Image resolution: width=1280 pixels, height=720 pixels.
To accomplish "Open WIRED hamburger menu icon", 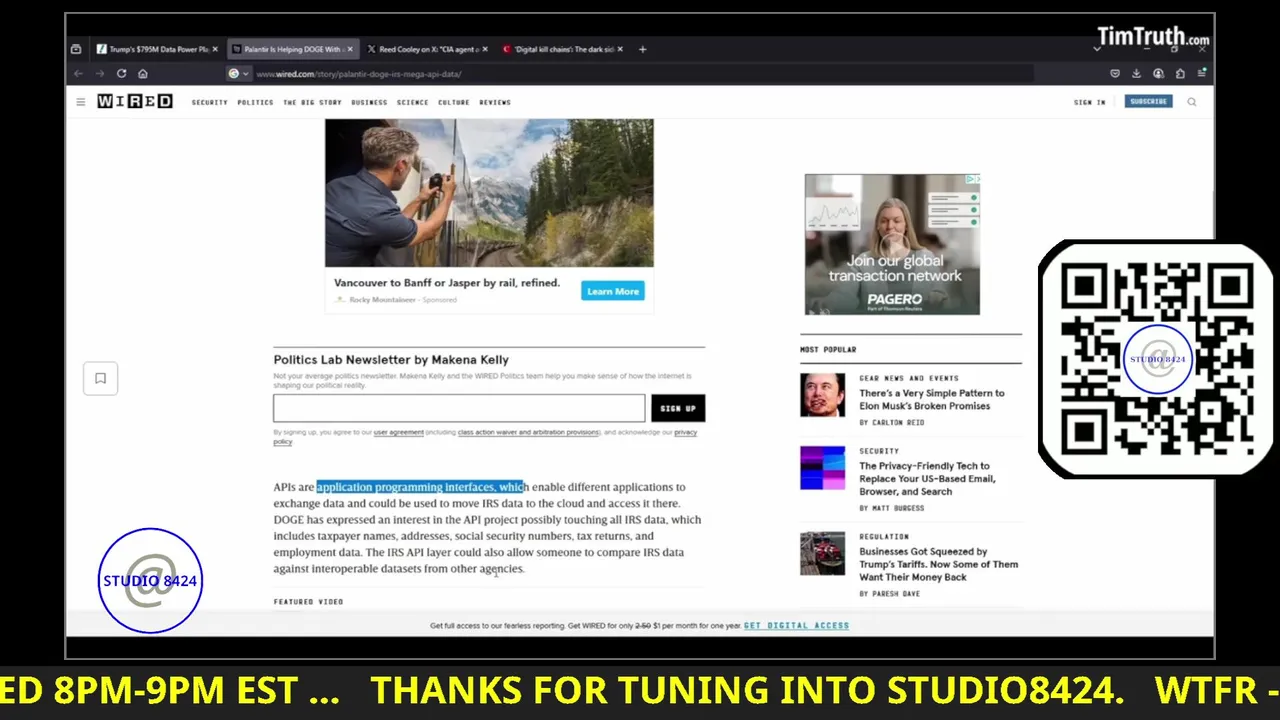I will tap(81, 102).
